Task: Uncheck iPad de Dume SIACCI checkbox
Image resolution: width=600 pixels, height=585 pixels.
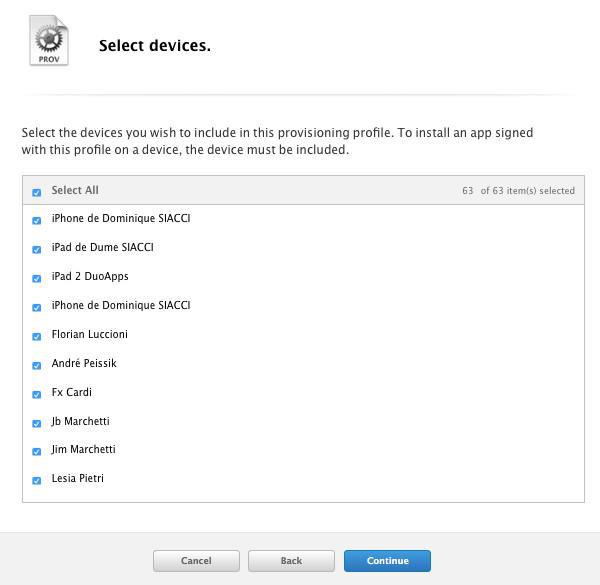Action: pyautogui.click(x=37, y=249)
